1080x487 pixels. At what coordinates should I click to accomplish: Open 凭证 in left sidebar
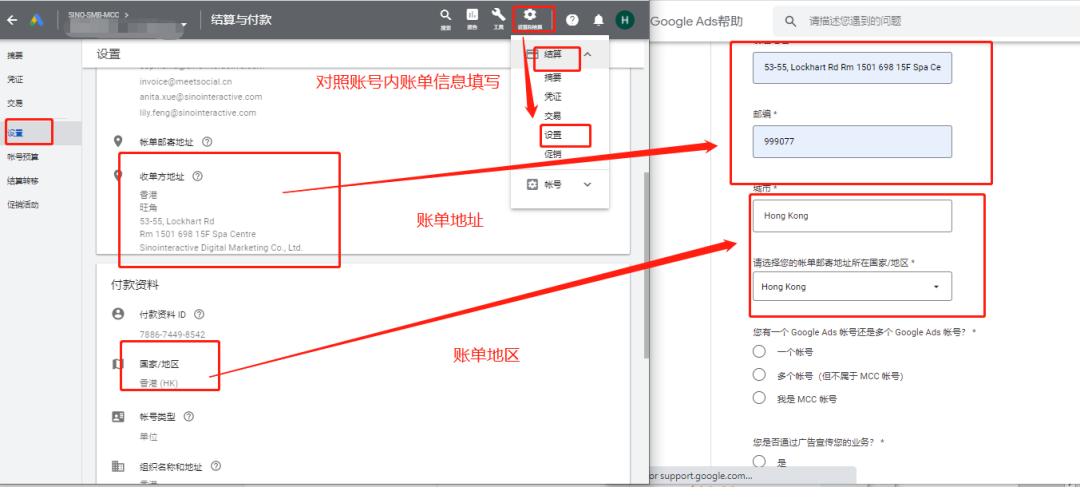14,79
